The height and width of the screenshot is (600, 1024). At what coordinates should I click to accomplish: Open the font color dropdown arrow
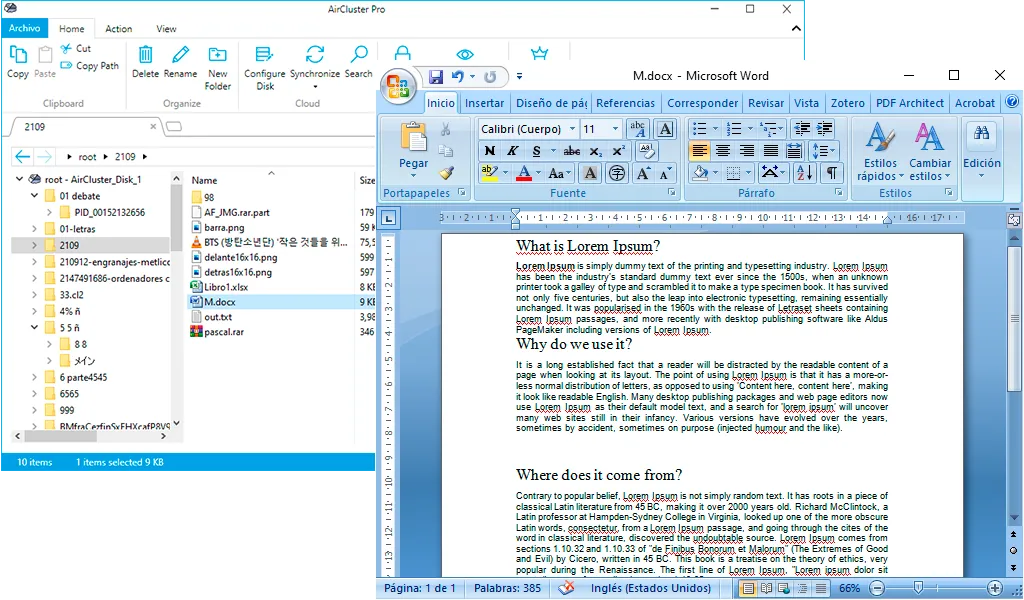point(539,173)
